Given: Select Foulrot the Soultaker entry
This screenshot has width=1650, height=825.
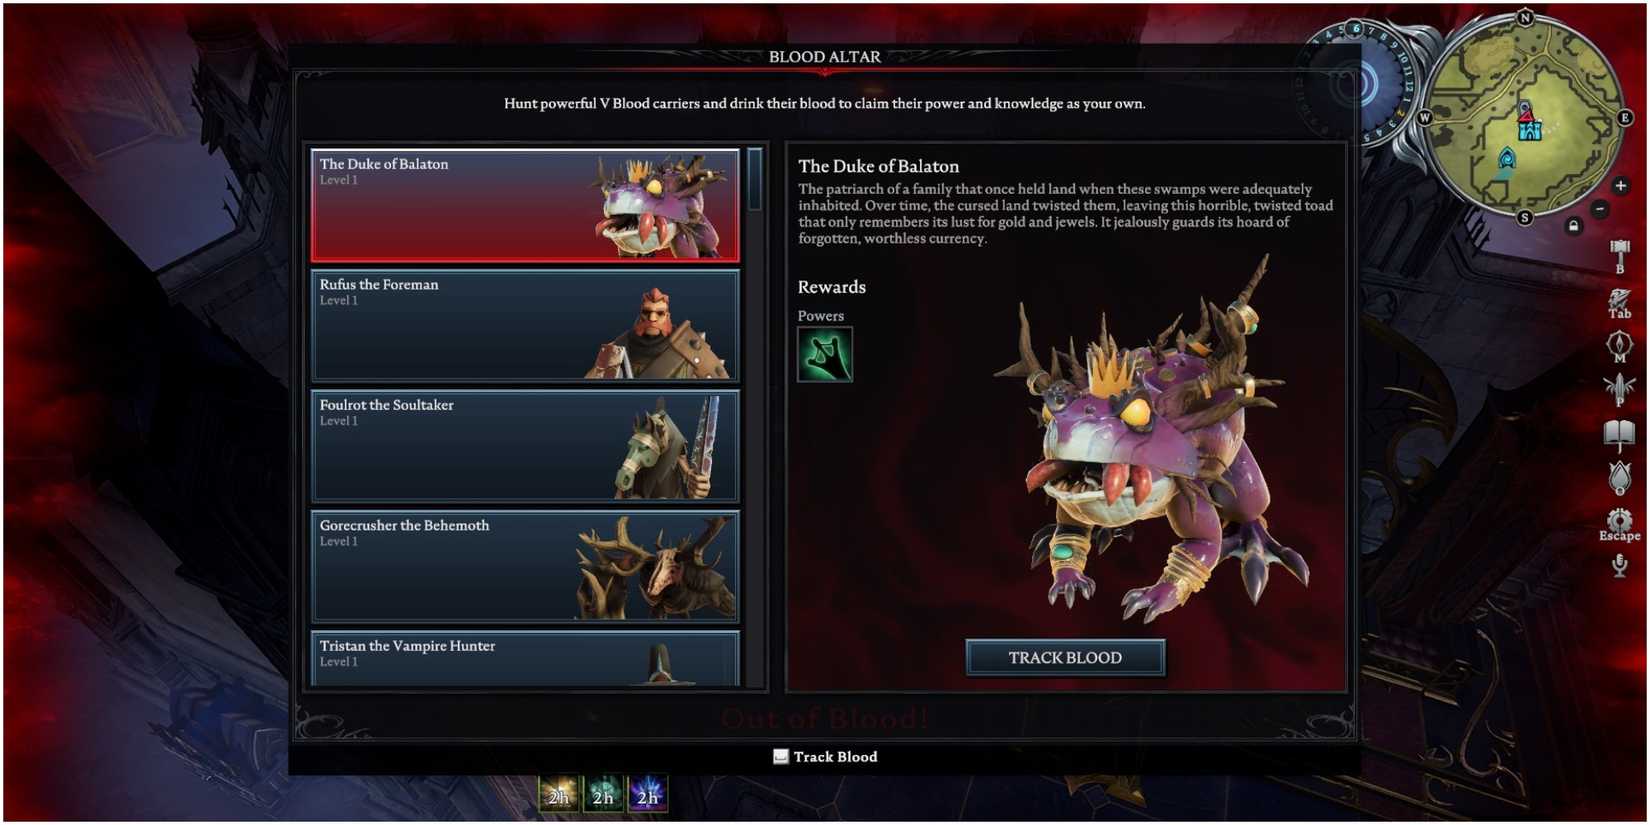Looking at the screenshot, I should pos(525,446).
